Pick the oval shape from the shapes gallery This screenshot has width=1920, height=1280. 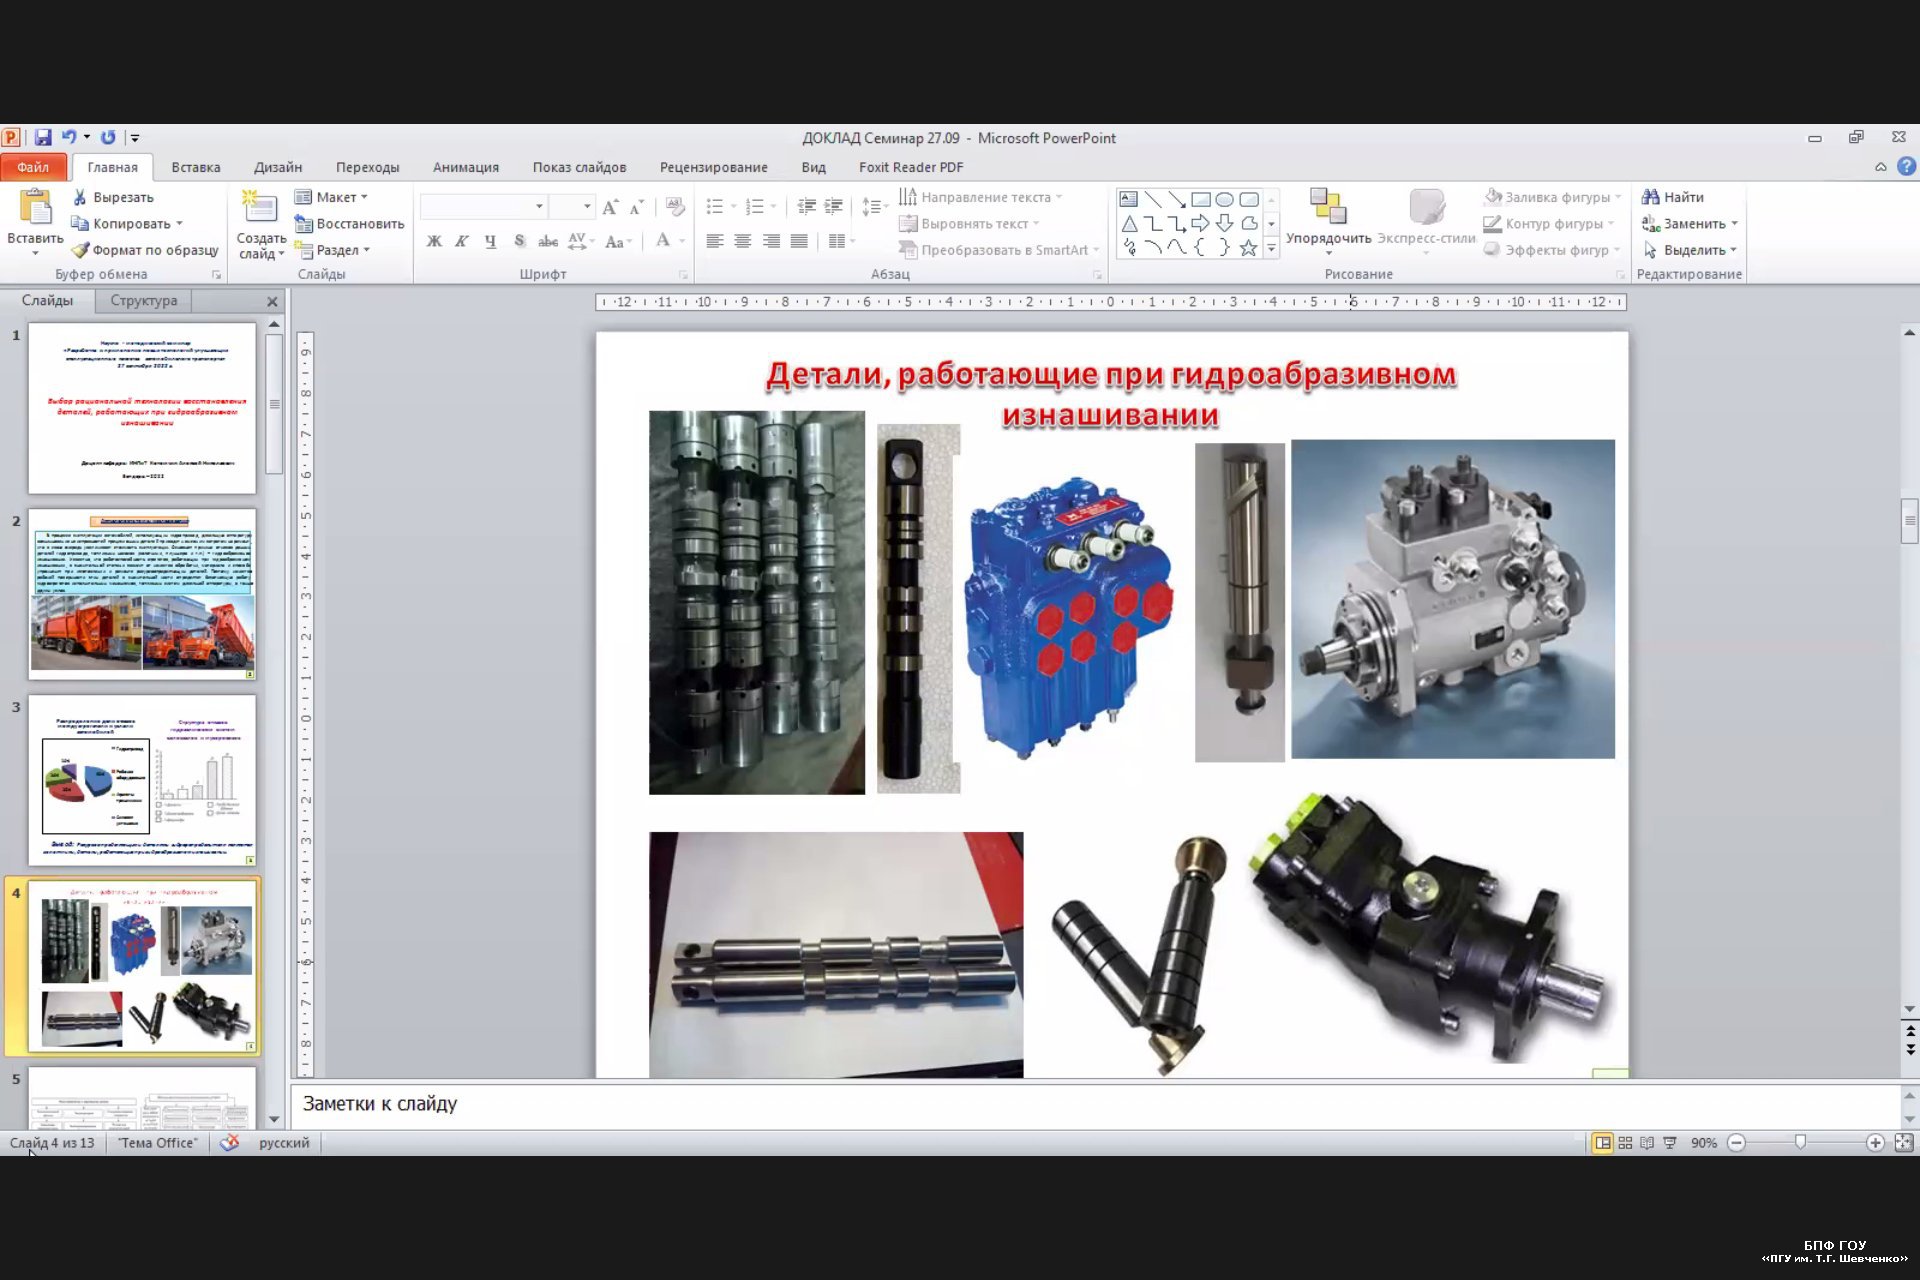[x=1224, y=200]
